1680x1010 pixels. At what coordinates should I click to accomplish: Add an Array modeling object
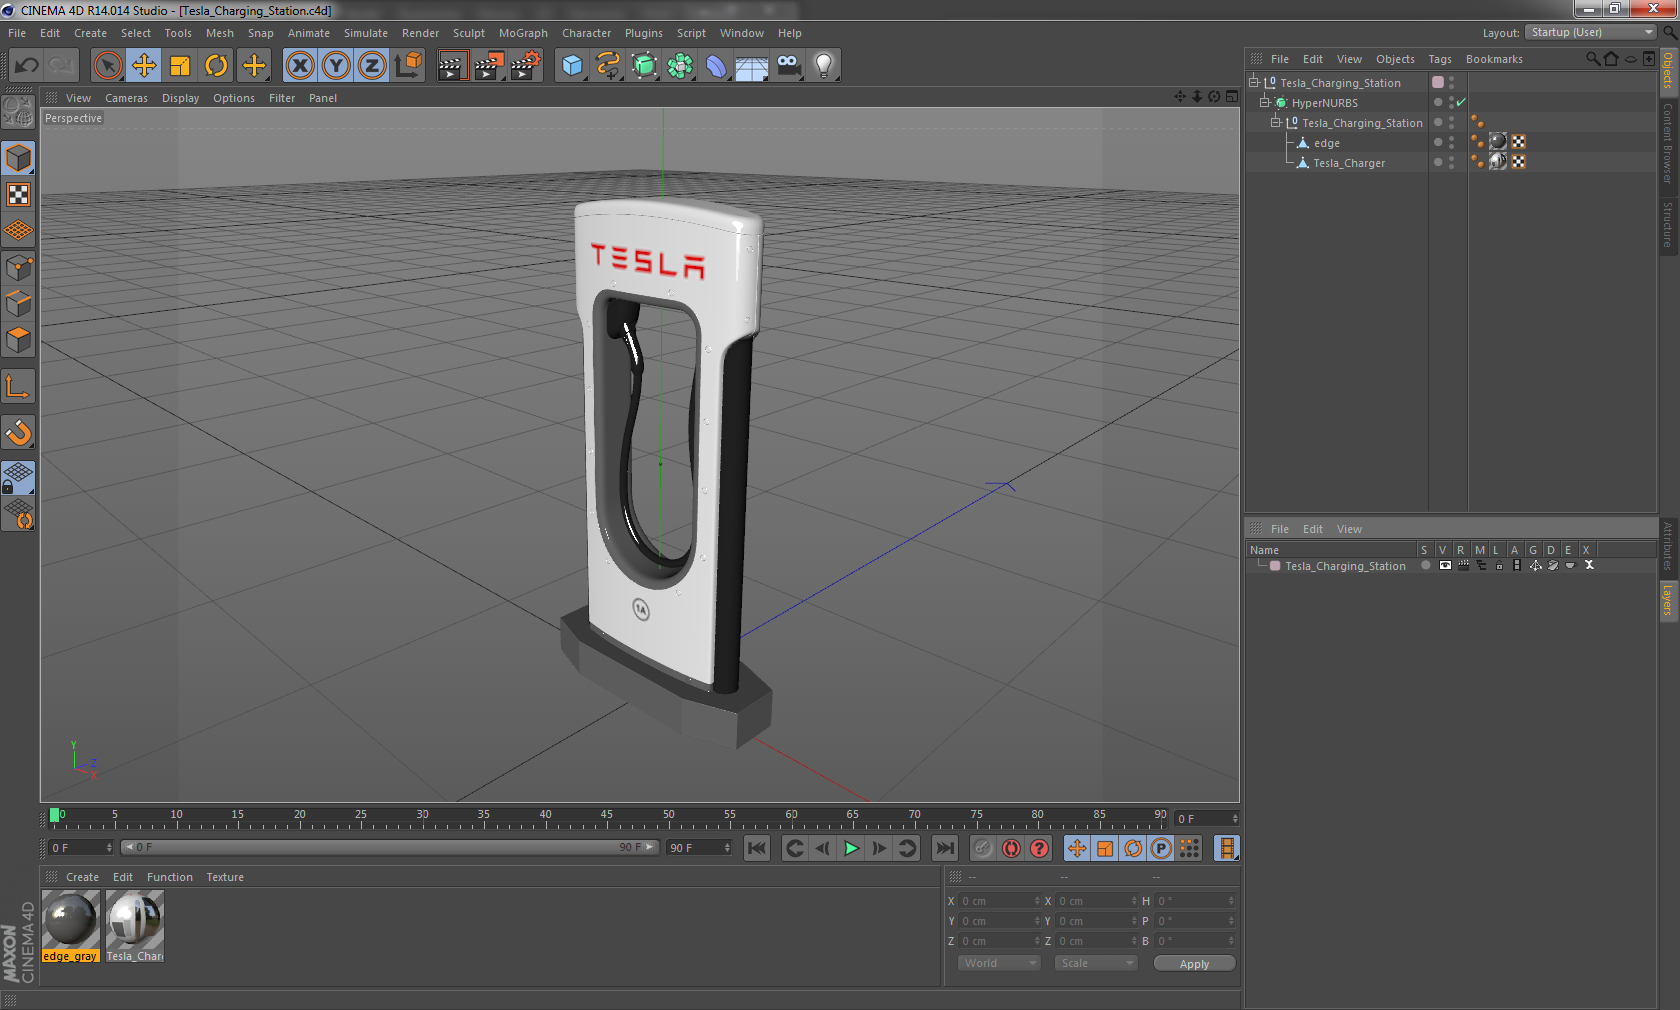point(680,66)
